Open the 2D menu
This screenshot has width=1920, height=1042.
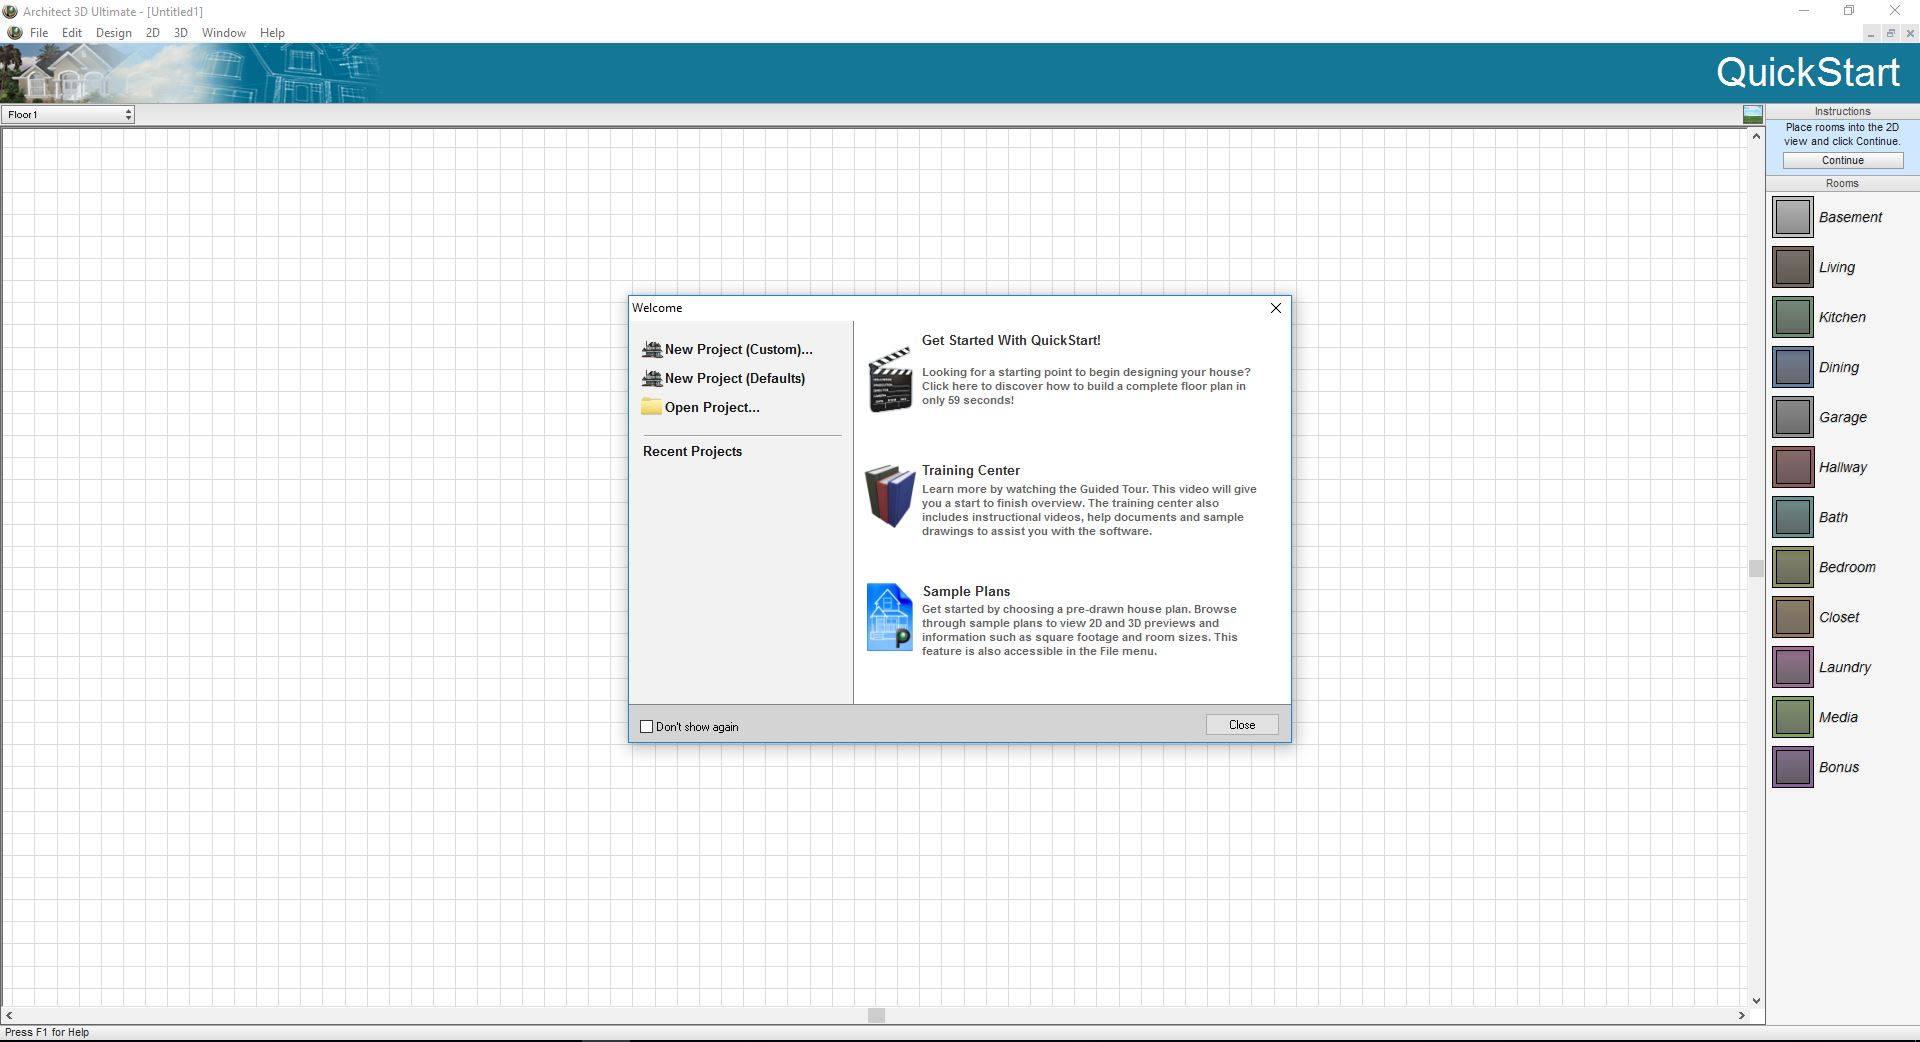click(x=152, y=32)
